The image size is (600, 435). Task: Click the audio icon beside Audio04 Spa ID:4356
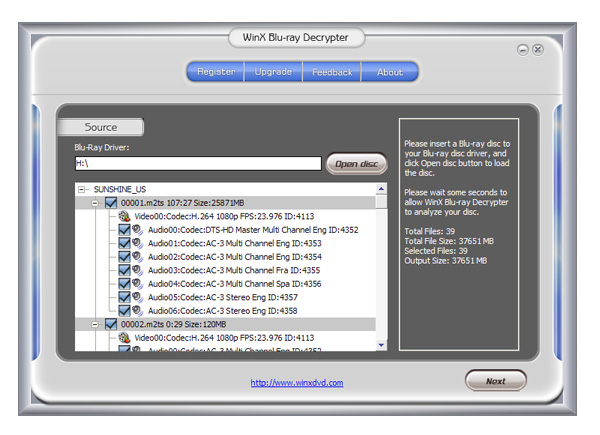[x=137, y=284]
